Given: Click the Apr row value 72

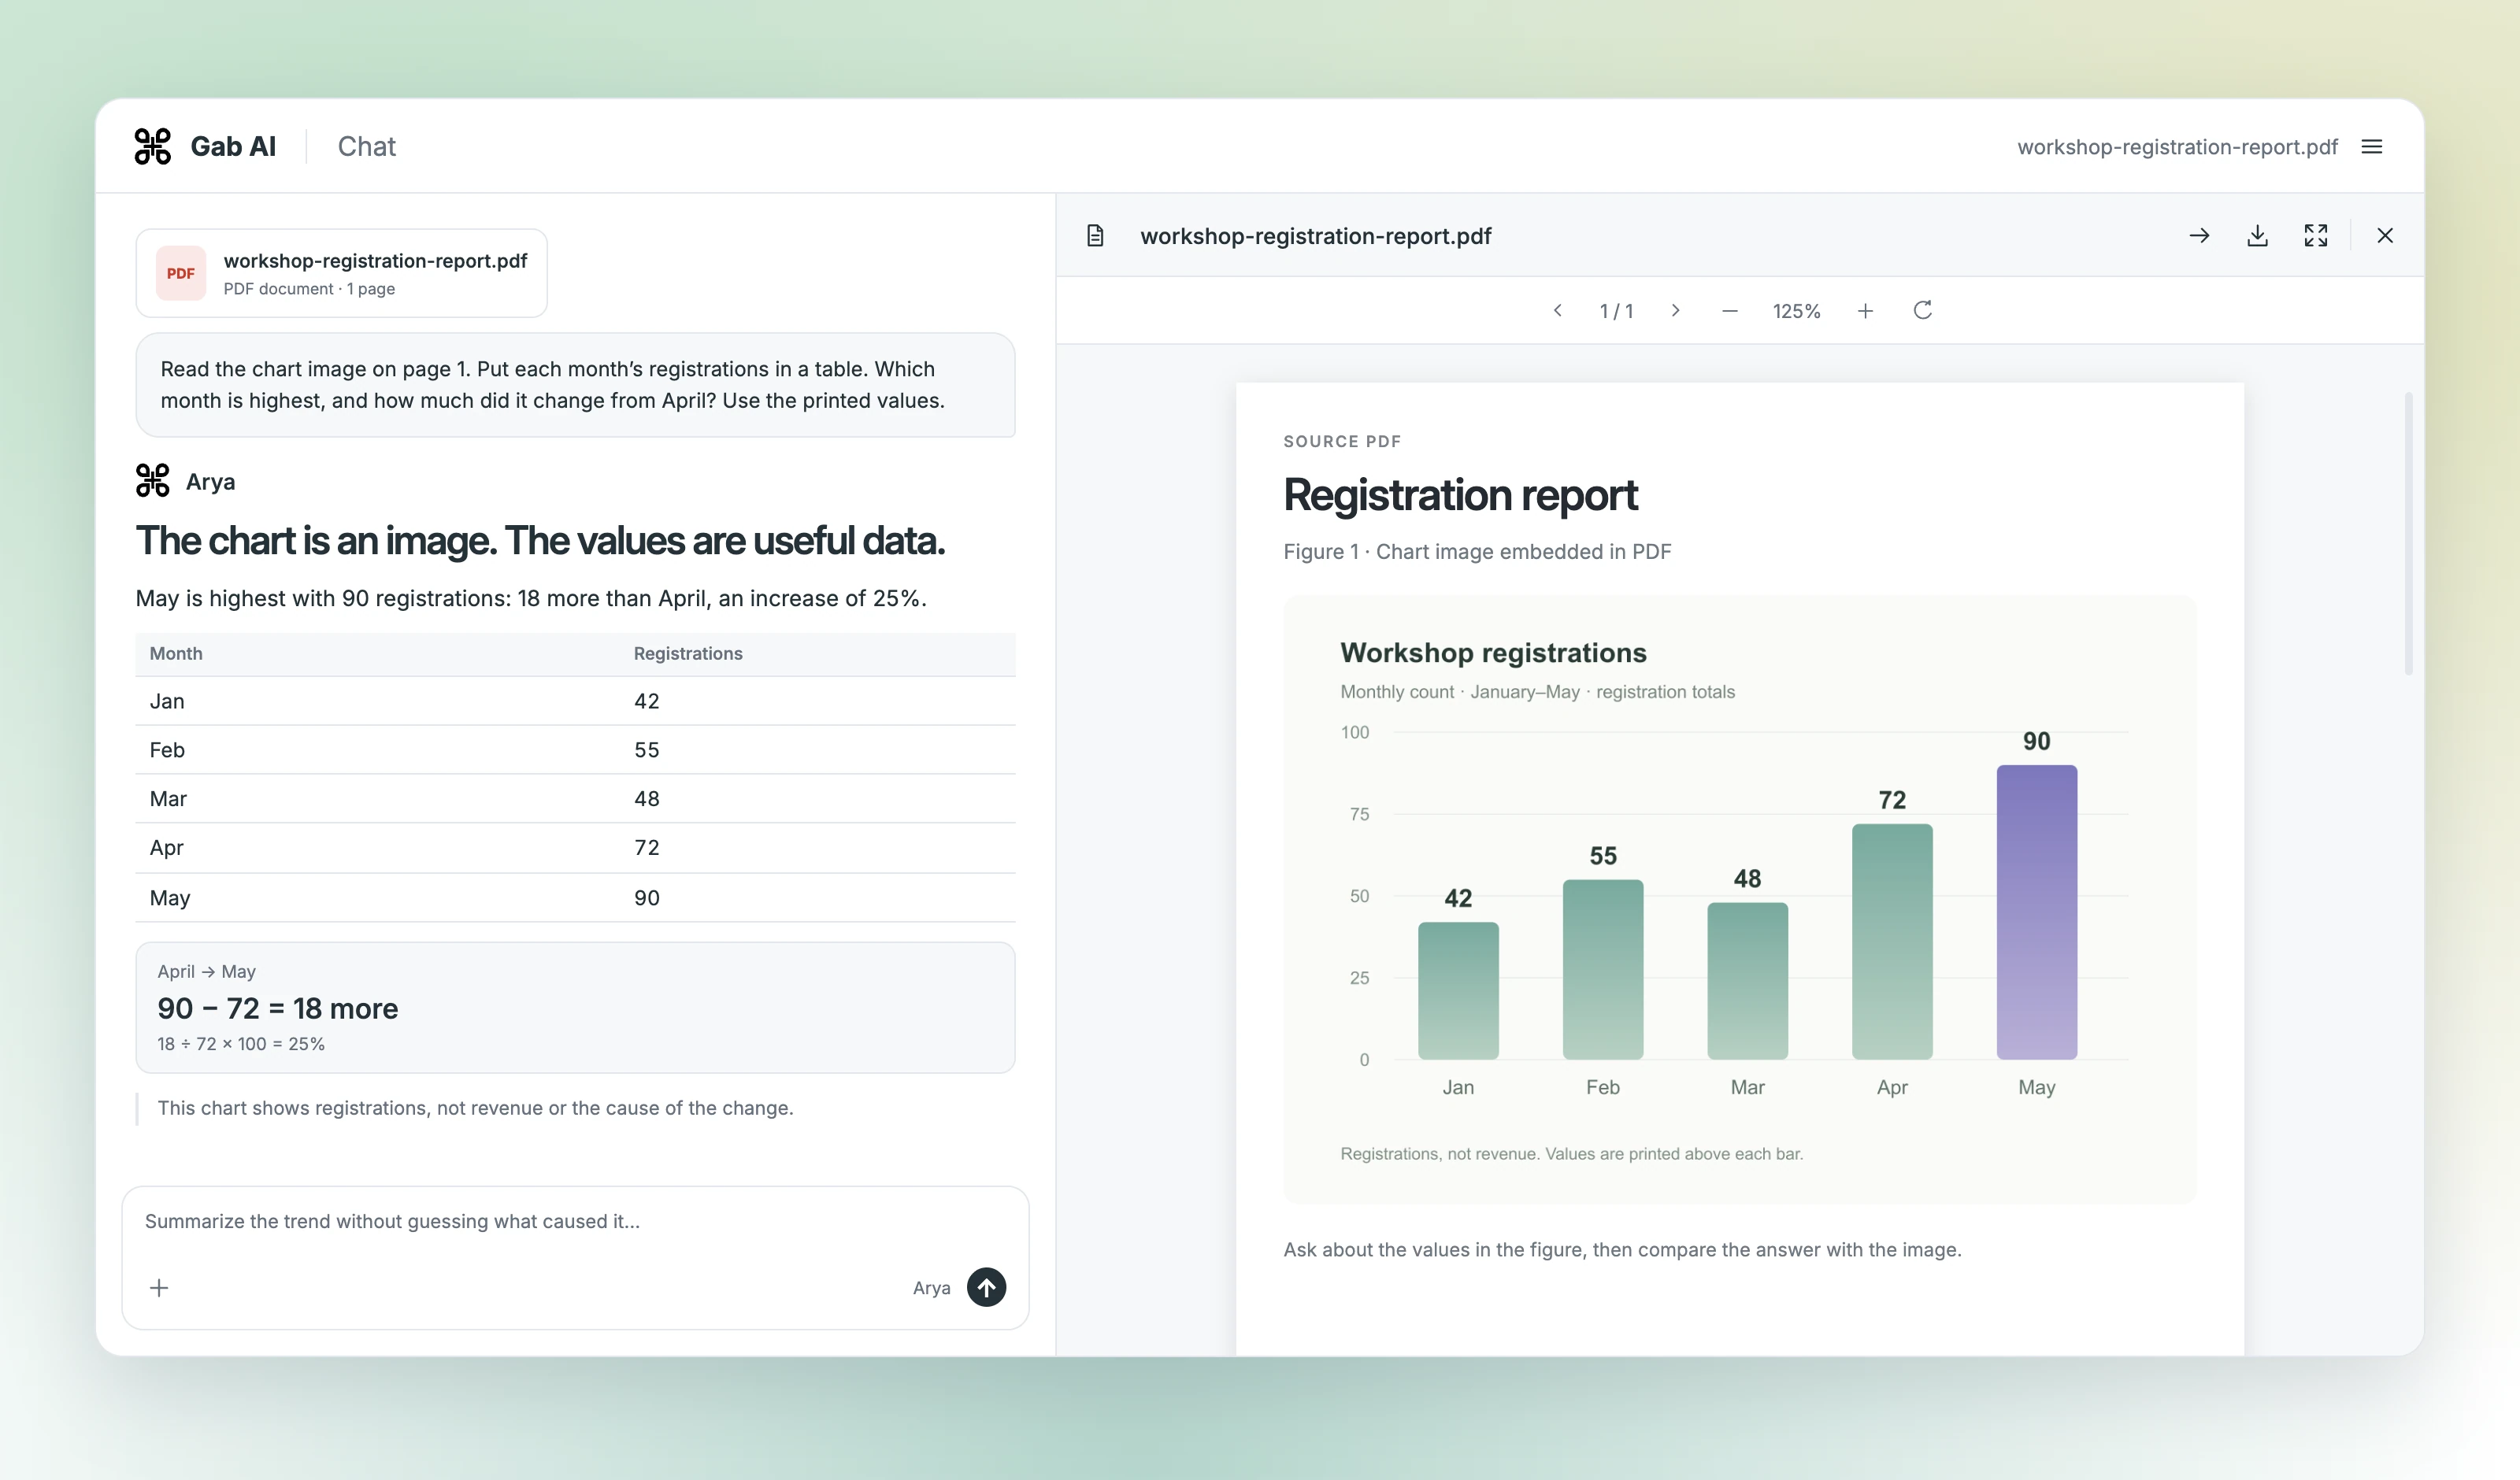Looking at the screenshot, I should [x=647, y=849].
